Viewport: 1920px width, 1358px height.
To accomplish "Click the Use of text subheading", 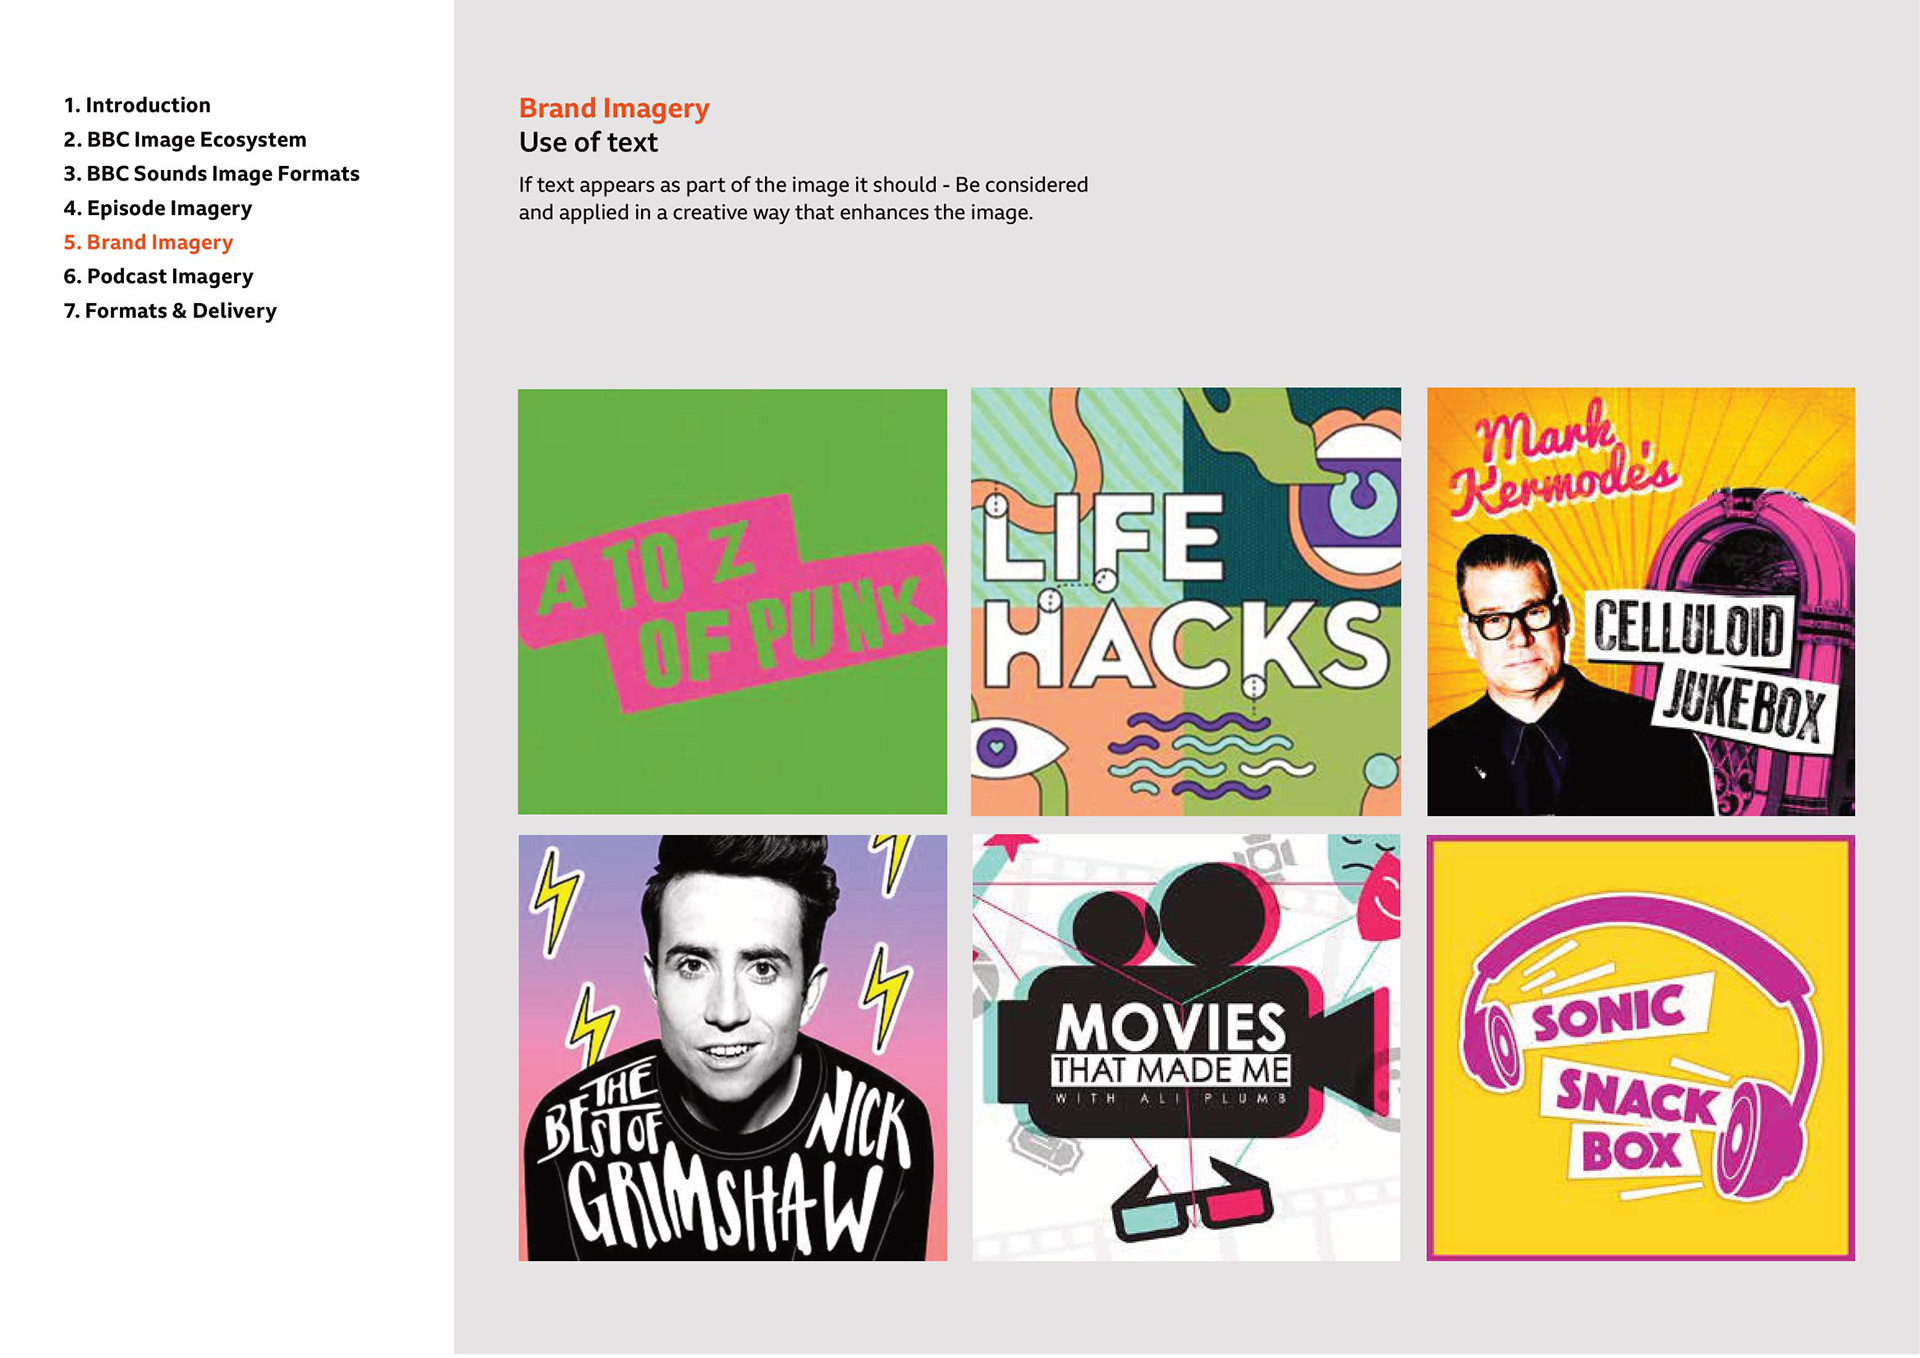I will point(588,142).
